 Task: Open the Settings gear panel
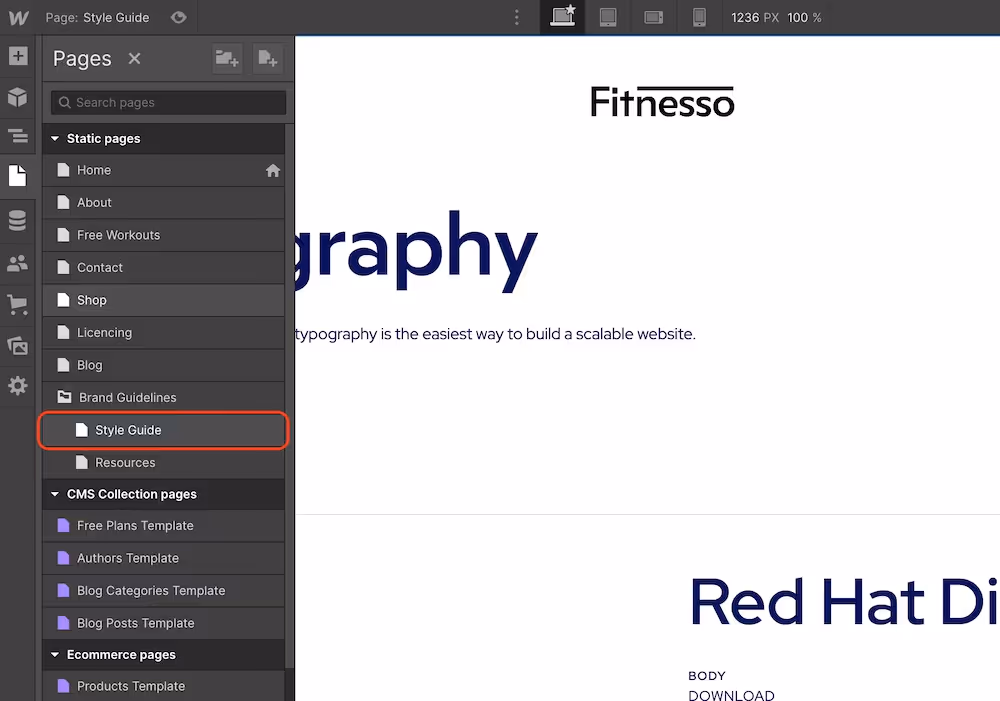point(18,386)
